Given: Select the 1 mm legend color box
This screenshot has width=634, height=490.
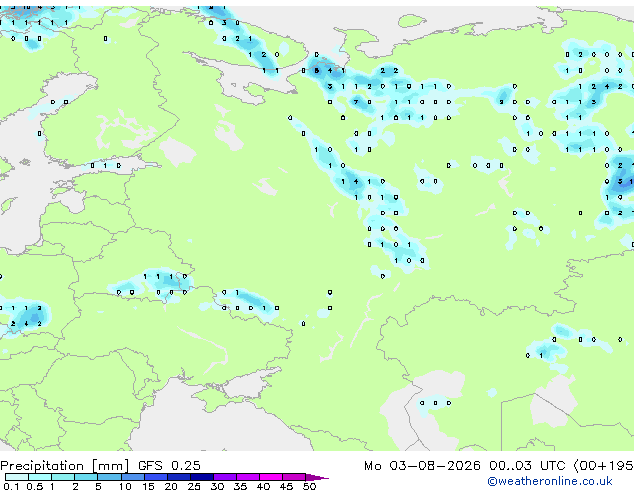Looking at the screenshot, I should tap(63, 477).
